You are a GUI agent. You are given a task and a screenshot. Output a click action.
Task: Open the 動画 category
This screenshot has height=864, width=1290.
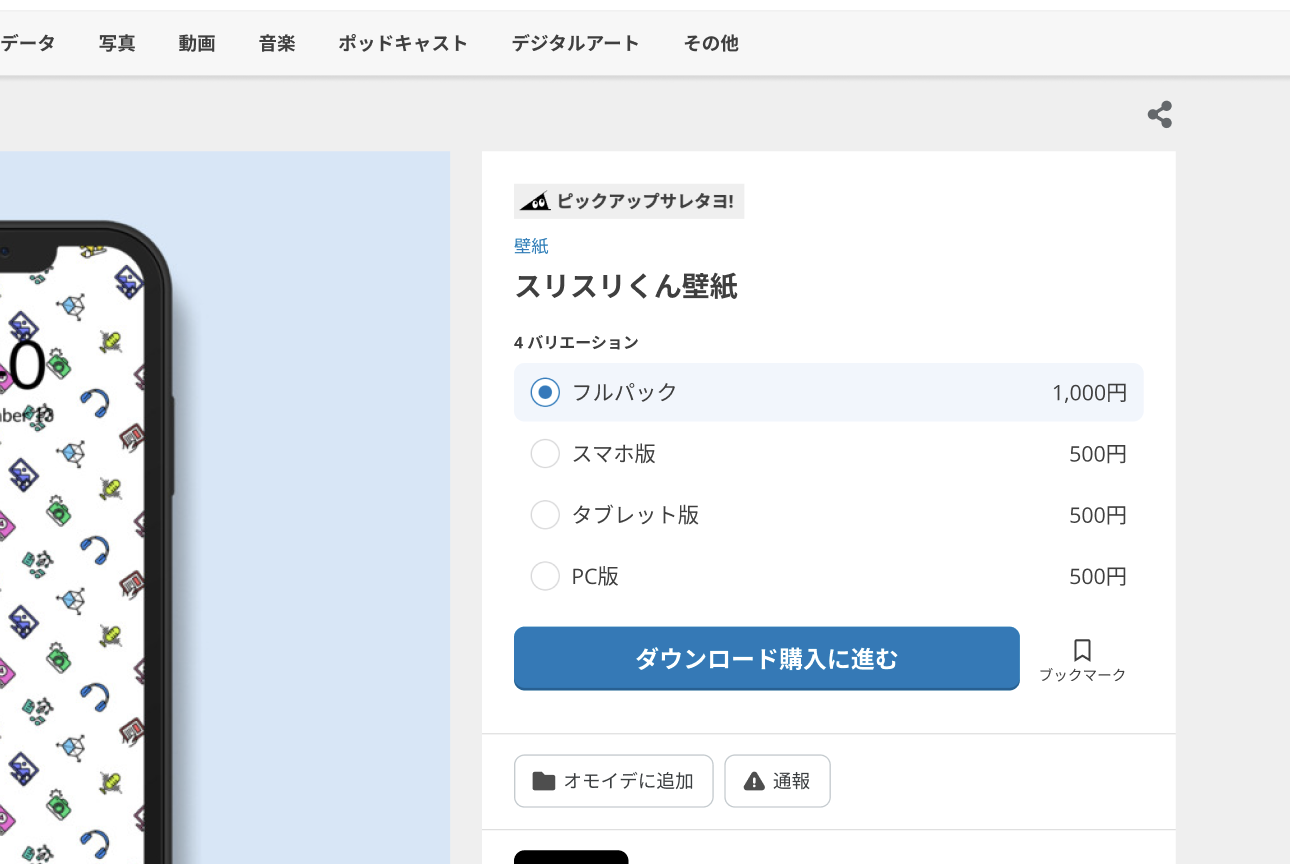point(197,43)
